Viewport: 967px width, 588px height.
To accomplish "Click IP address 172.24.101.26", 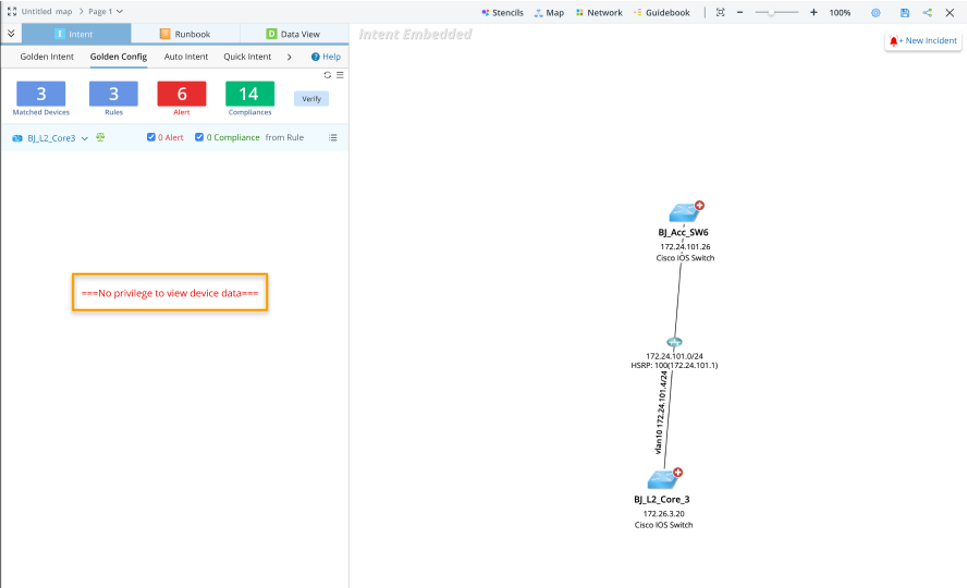I will tap(685, 247).
